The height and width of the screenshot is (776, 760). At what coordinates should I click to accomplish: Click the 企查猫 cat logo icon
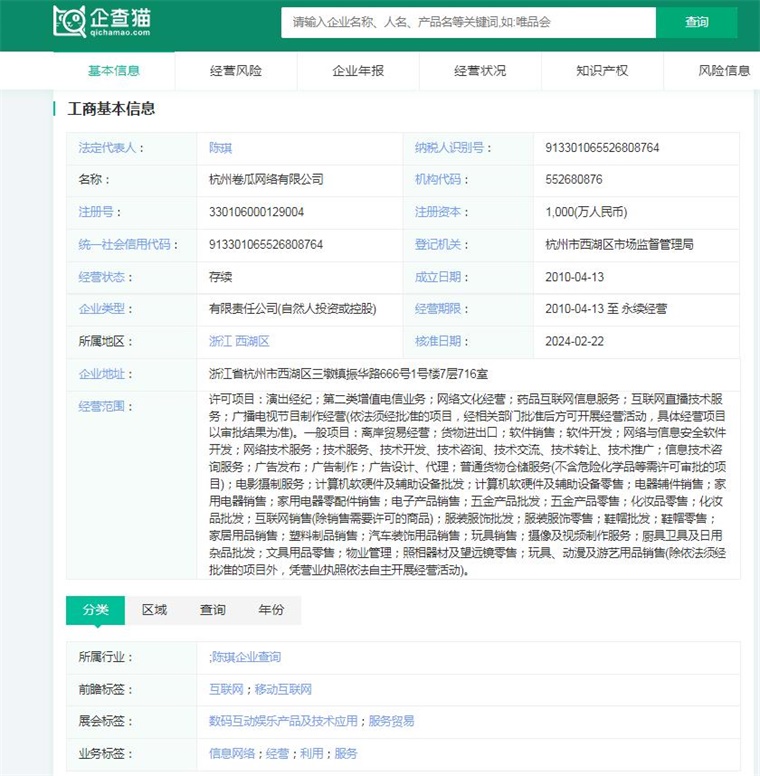coord(70,21)
